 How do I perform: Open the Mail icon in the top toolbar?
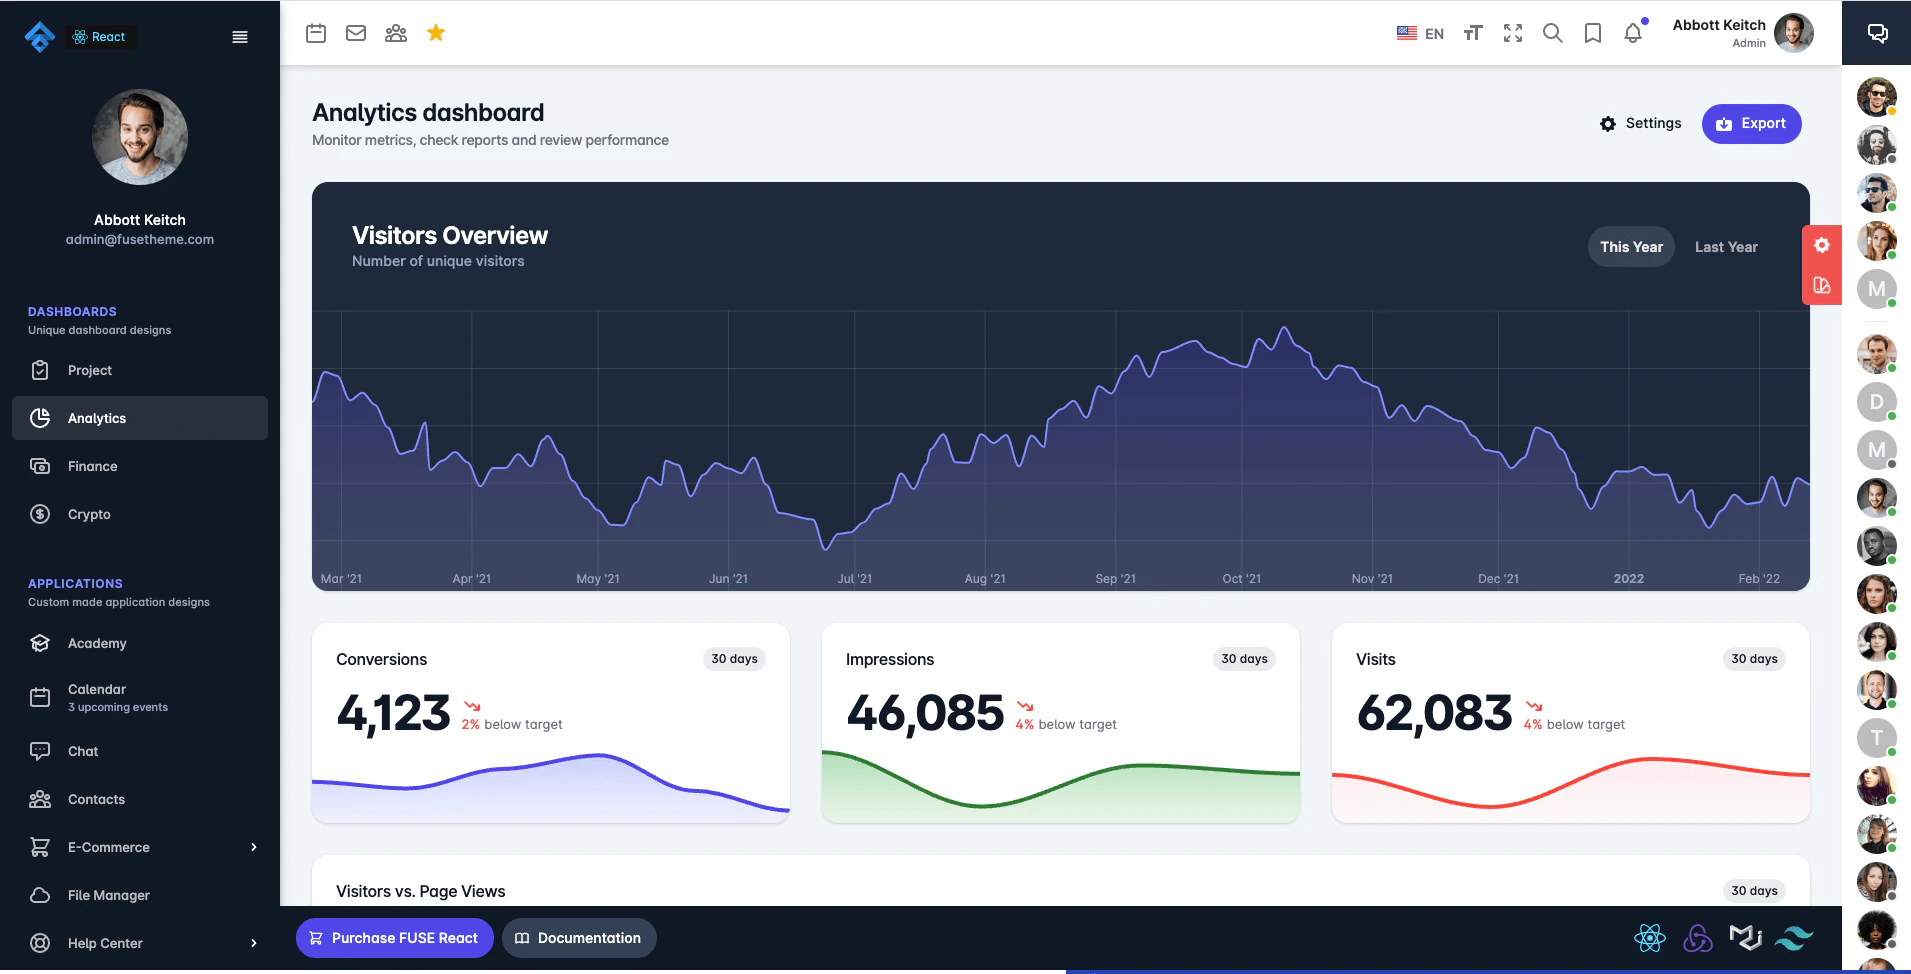[x=356, y=32]
